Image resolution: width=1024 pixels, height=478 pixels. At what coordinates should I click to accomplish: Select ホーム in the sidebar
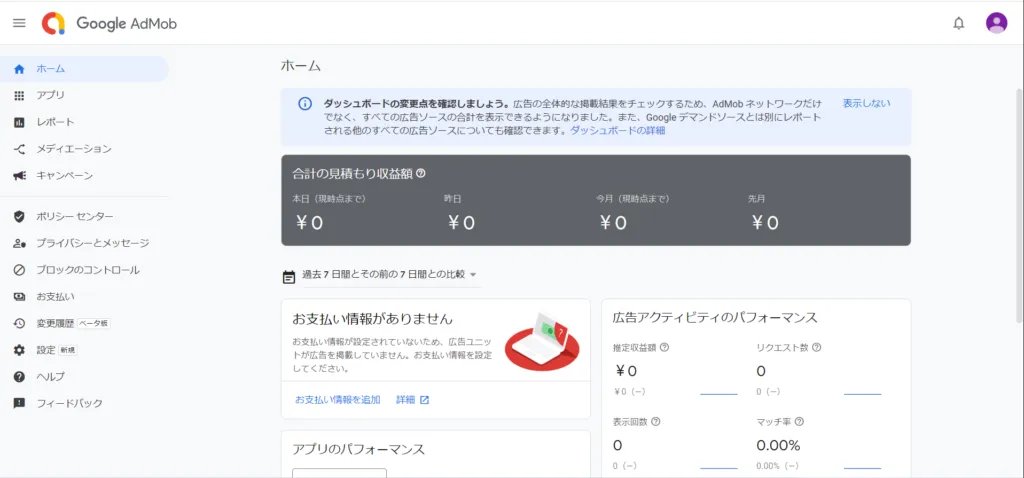[84, 69]
